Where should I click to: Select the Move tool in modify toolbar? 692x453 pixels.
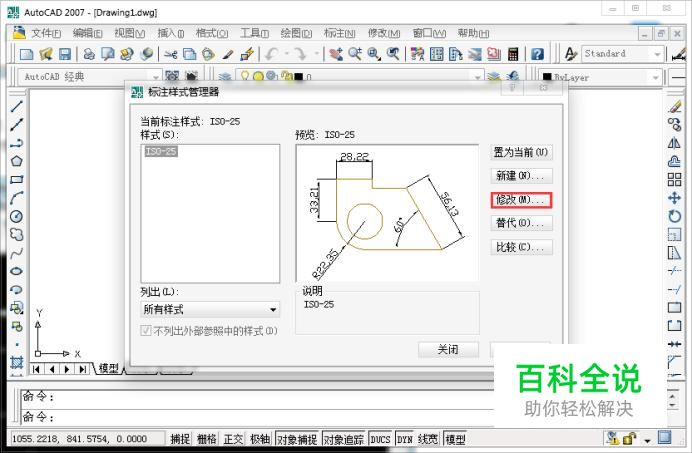674,198
